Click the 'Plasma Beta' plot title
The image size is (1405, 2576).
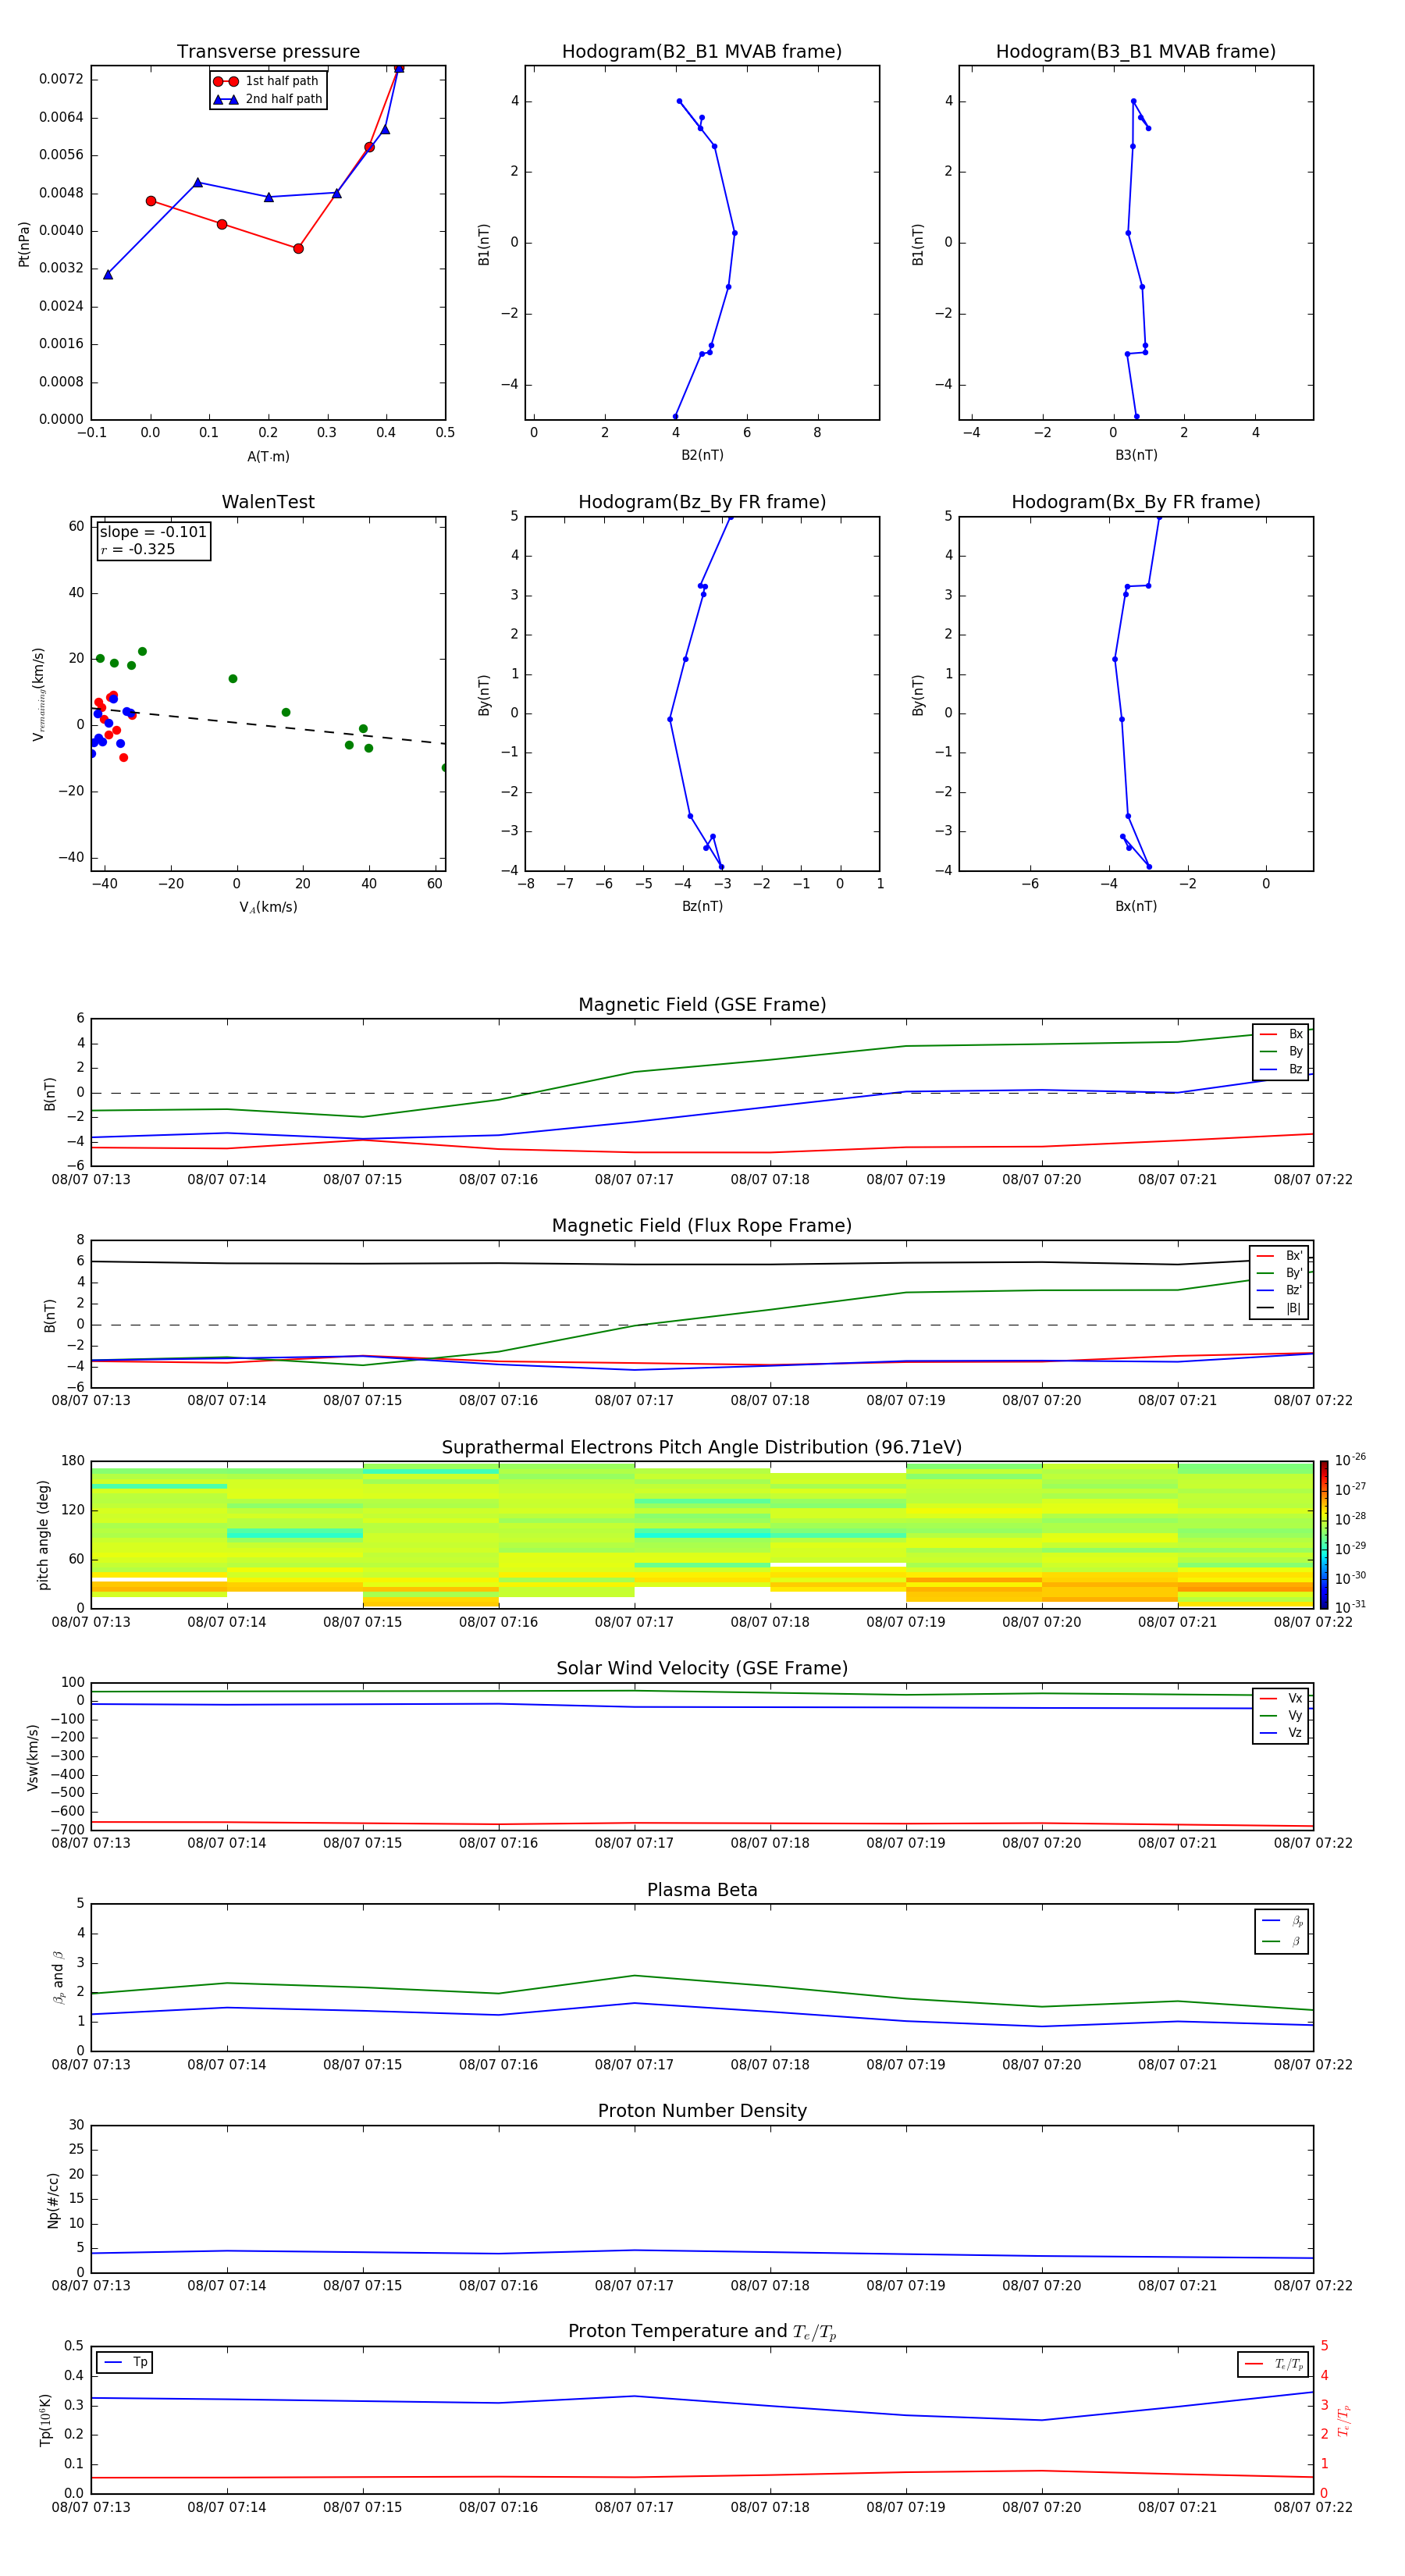pyautogui.click(x=702, y=1891)
